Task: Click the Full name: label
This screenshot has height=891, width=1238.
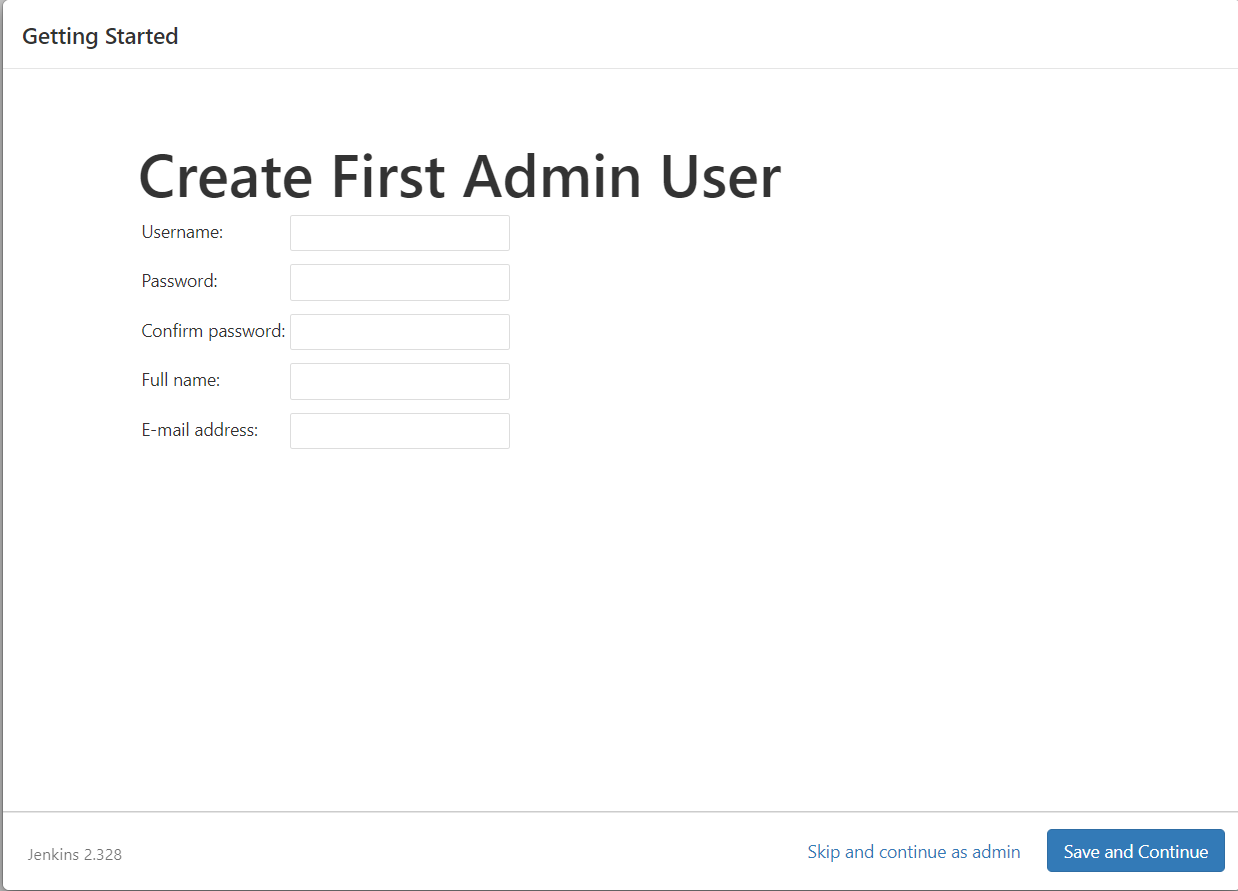Action: pos(181,380)
